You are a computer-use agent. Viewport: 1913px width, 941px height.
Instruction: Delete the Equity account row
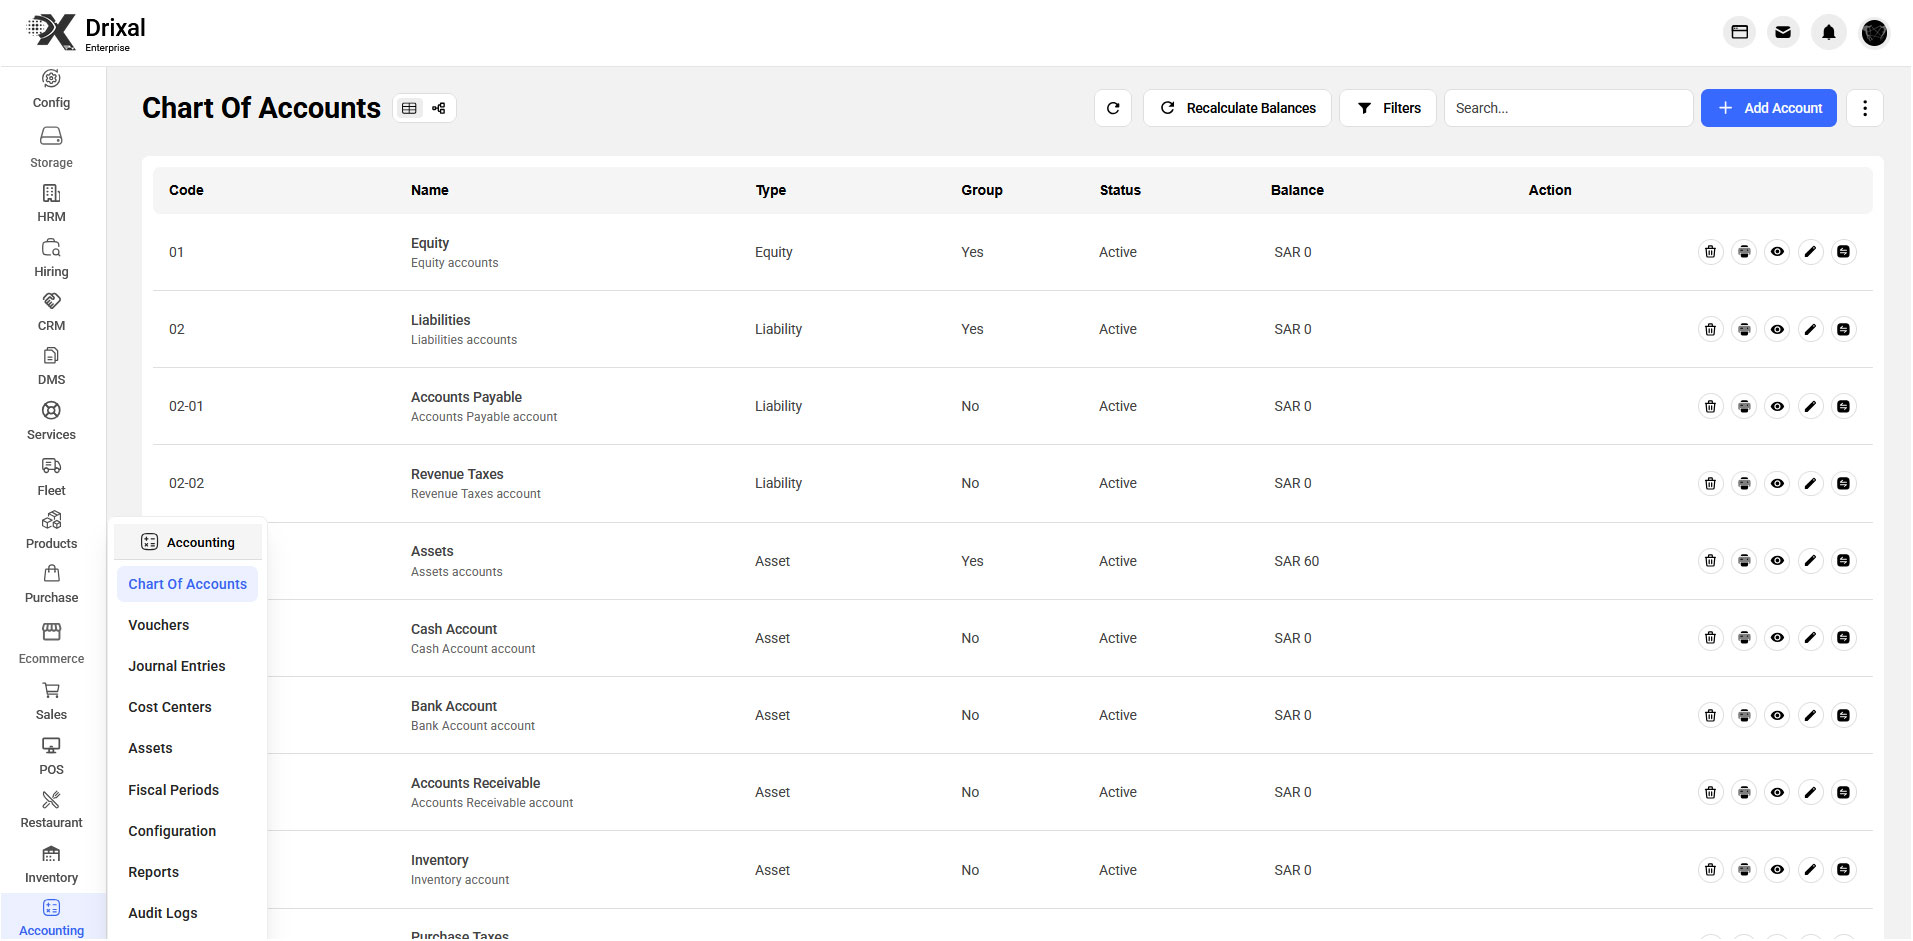click(1710, 252)
